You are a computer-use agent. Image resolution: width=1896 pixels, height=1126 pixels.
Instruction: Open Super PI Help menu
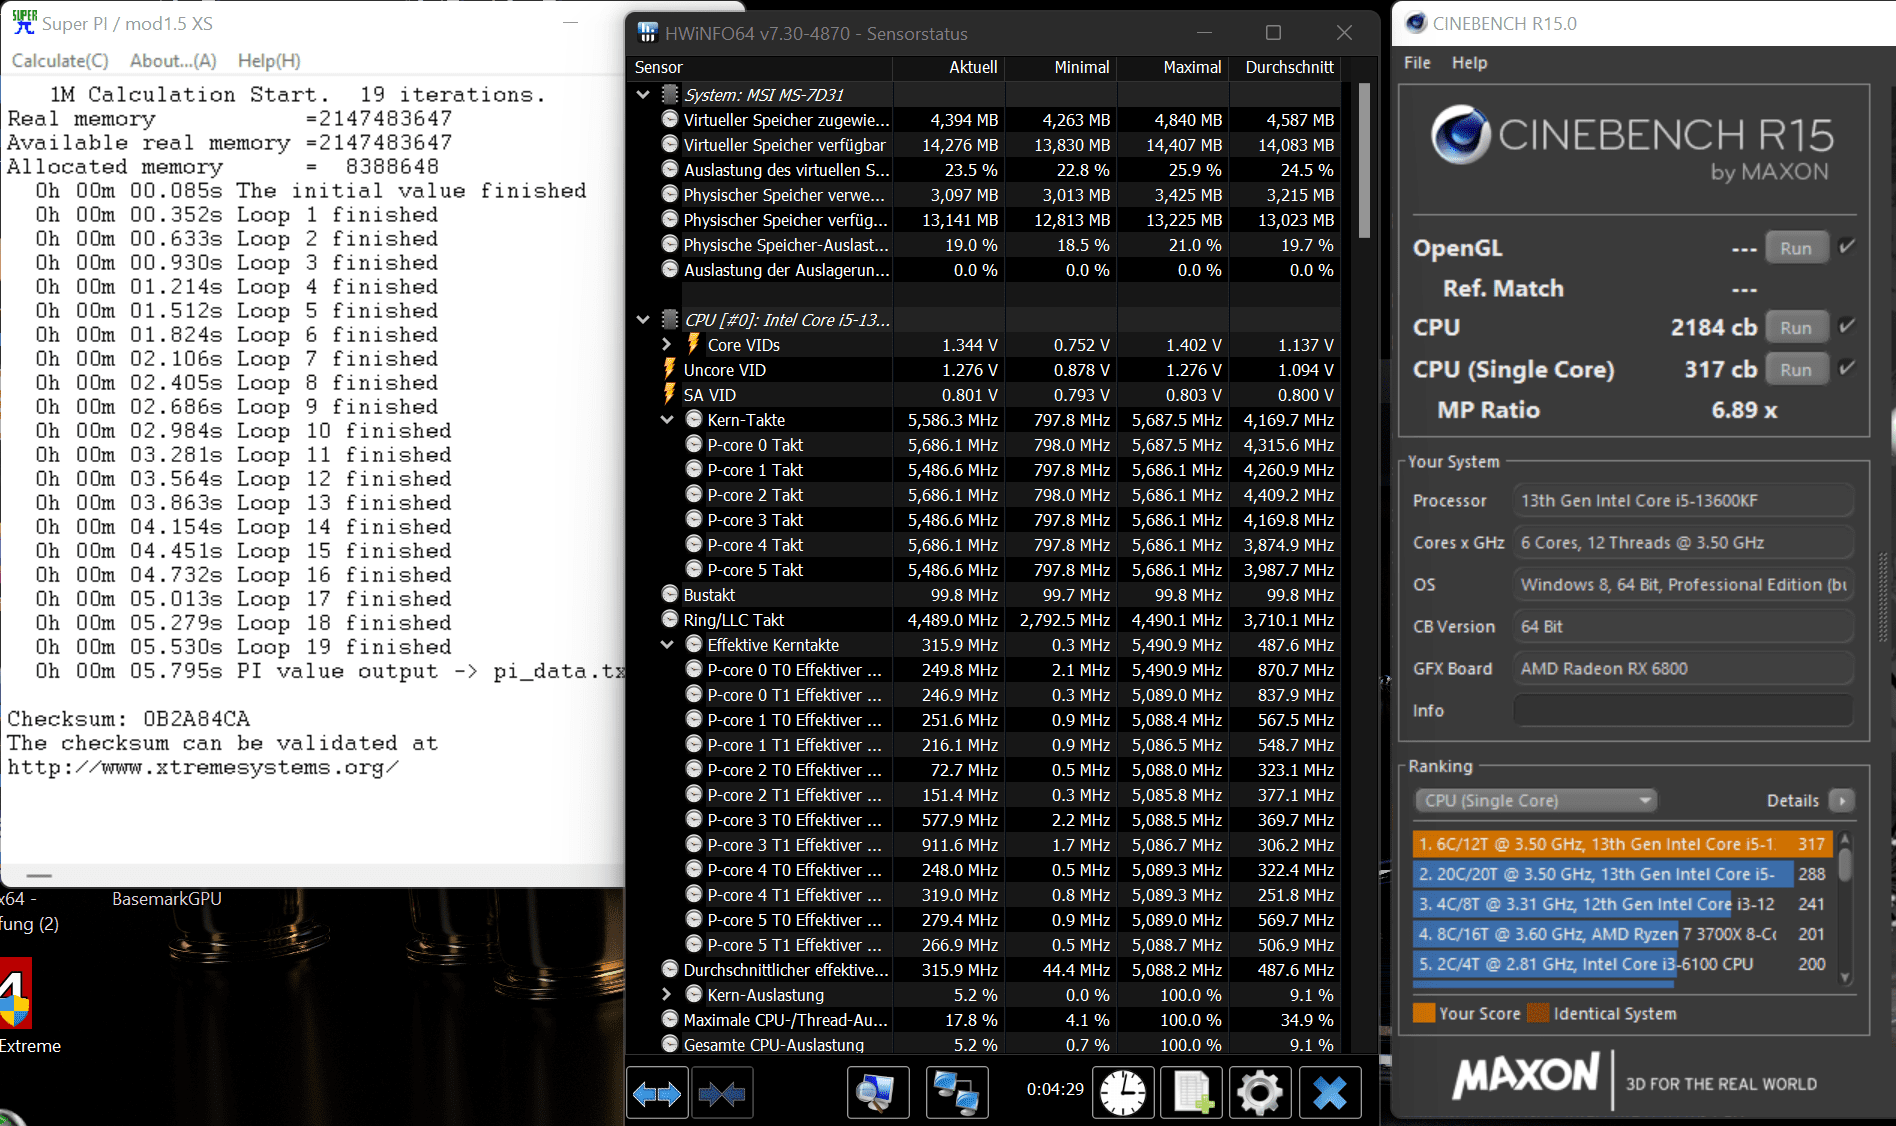tap(269, 61)
